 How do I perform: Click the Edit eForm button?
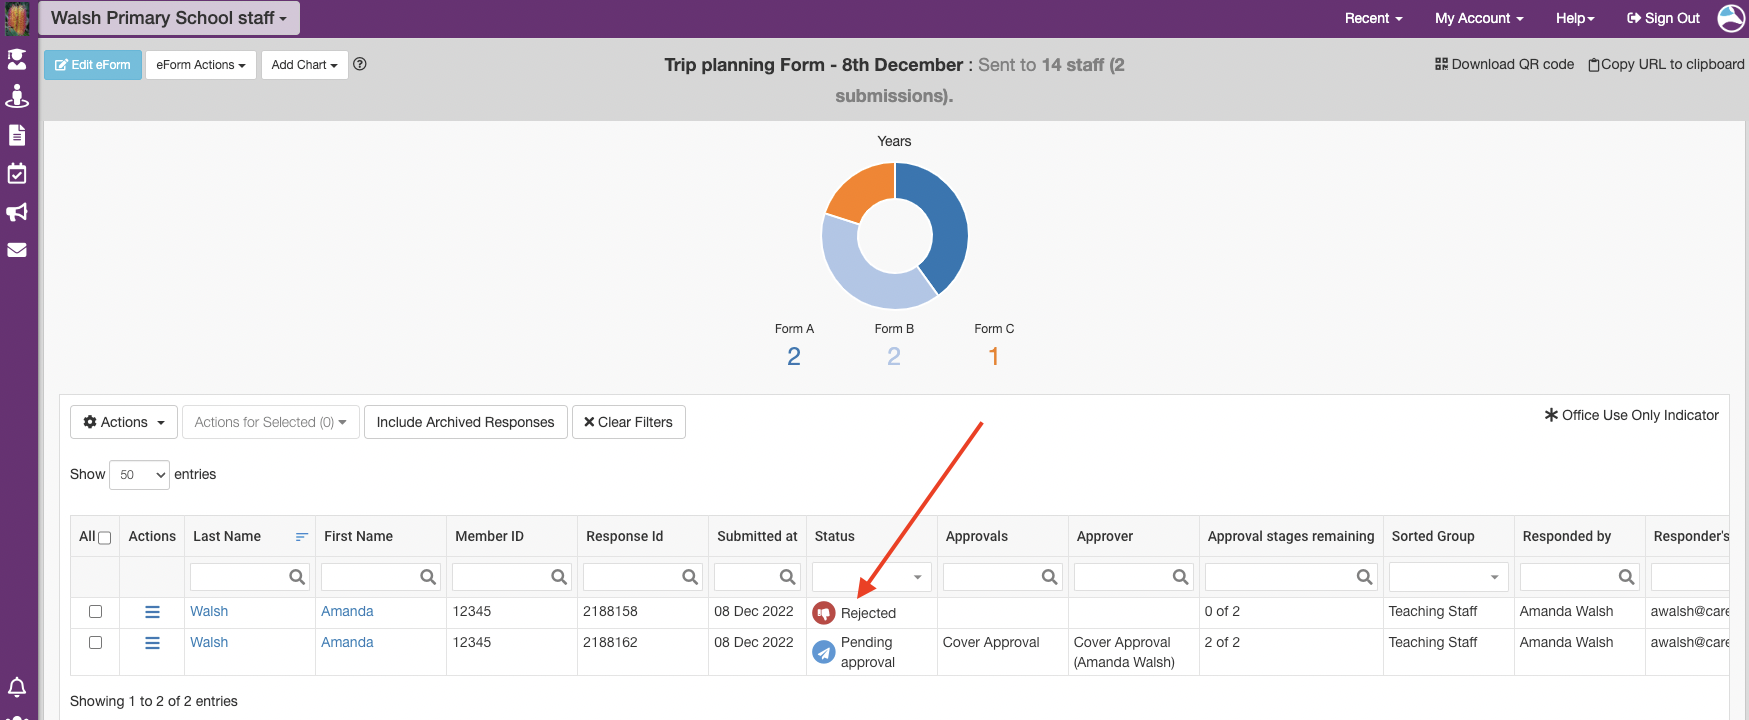[93, 65]
